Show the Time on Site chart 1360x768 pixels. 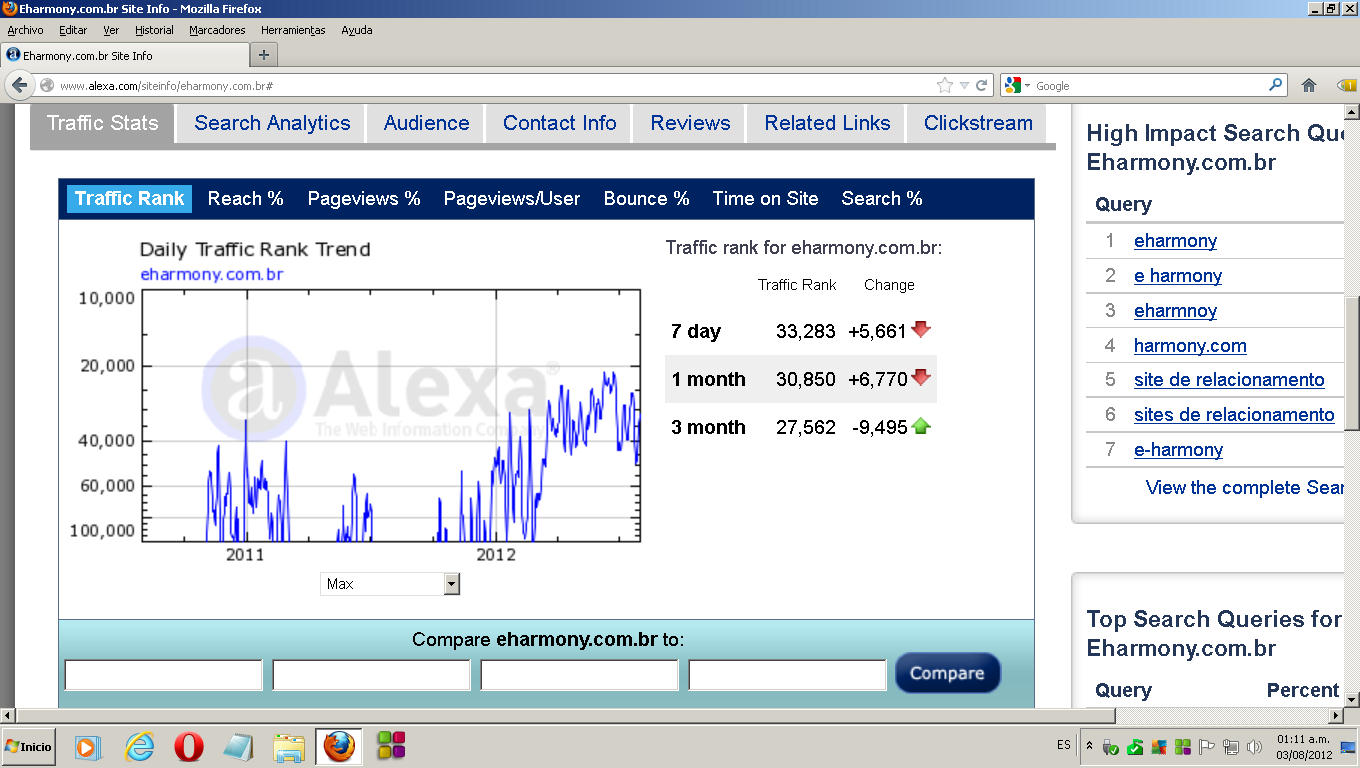(765, 199)
